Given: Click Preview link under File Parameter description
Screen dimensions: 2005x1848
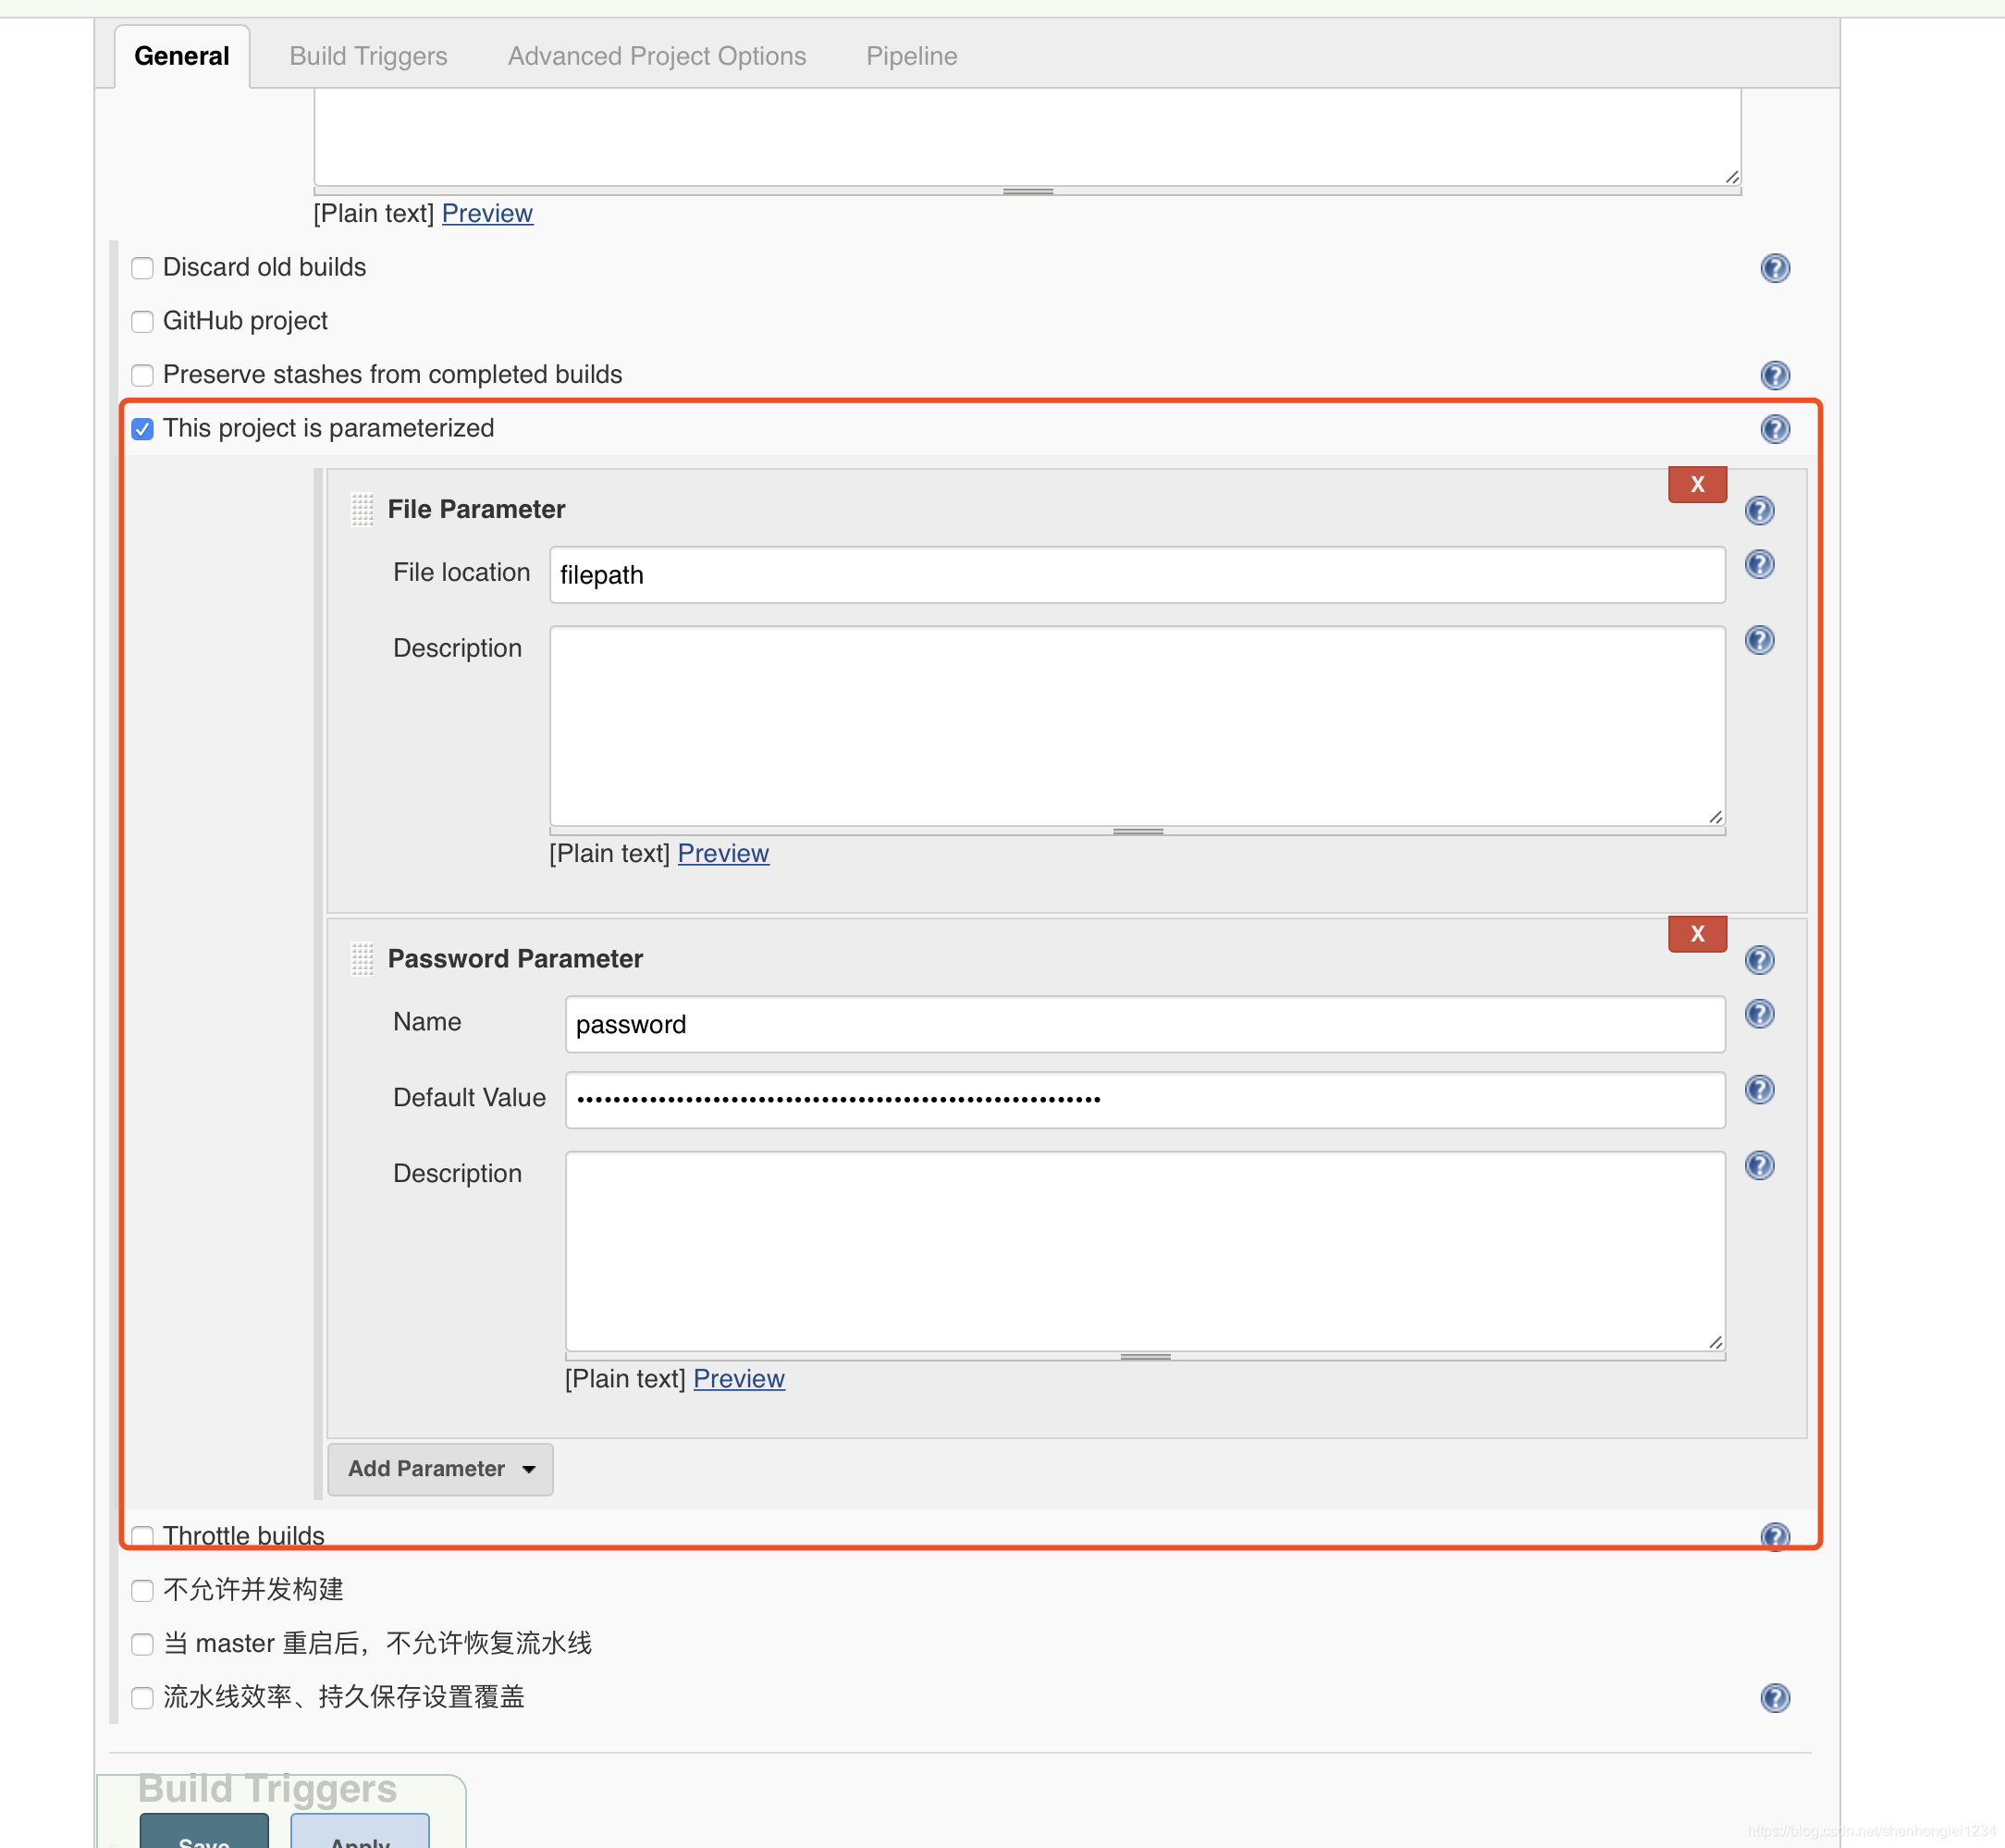Looking at the screenshot, I should (x=723, y=853).
